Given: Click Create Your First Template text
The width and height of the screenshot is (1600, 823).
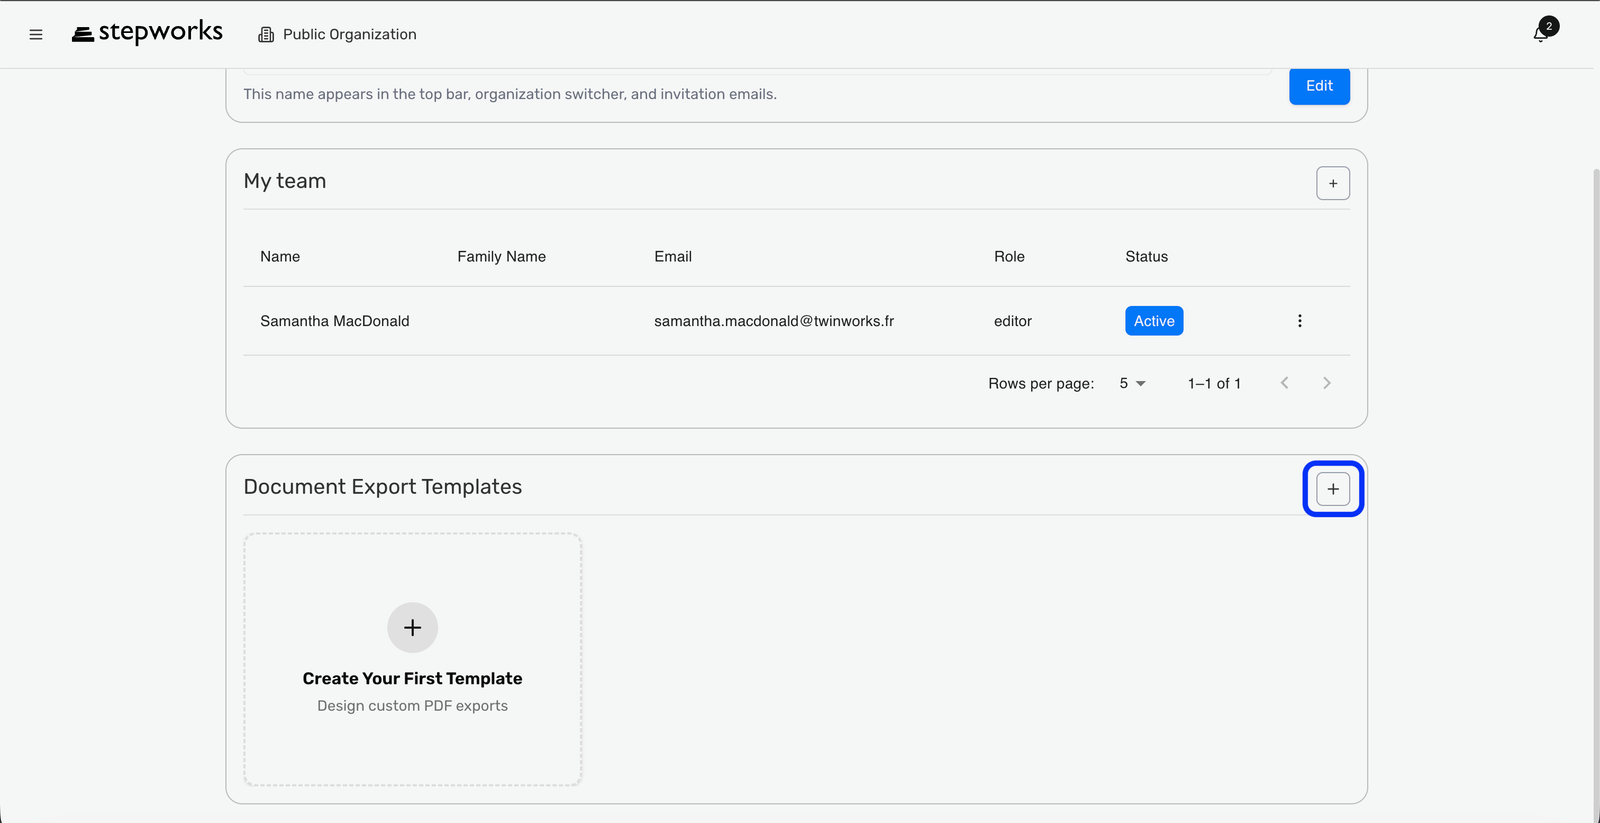Looking at the screenshot, I should pyautogui.click(x=413, y=678).
